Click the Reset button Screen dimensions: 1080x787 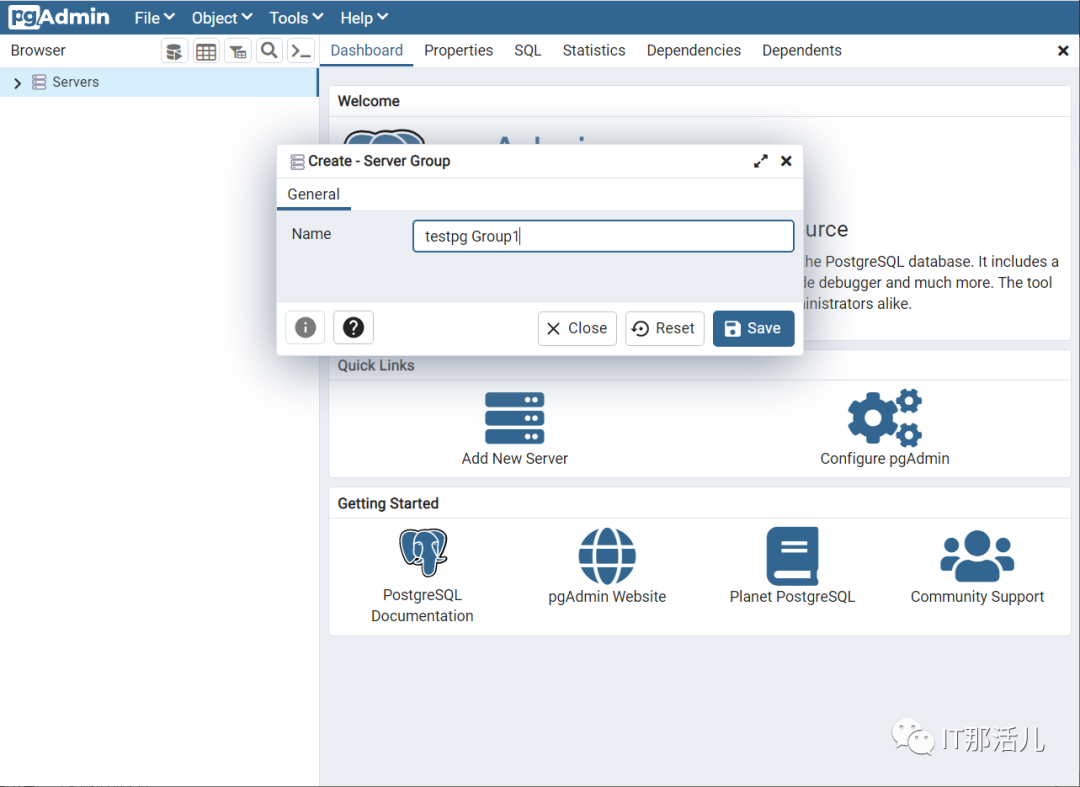pos(665,328)
